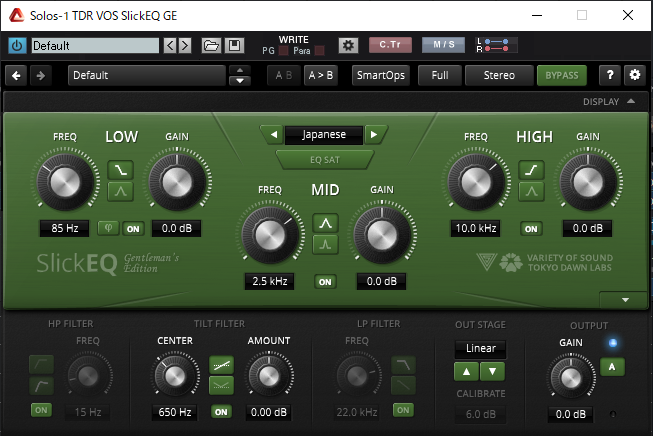Screen dimensions: 653x436
Task: Open plugin settings gear at top right
Action: click(635, 75)
